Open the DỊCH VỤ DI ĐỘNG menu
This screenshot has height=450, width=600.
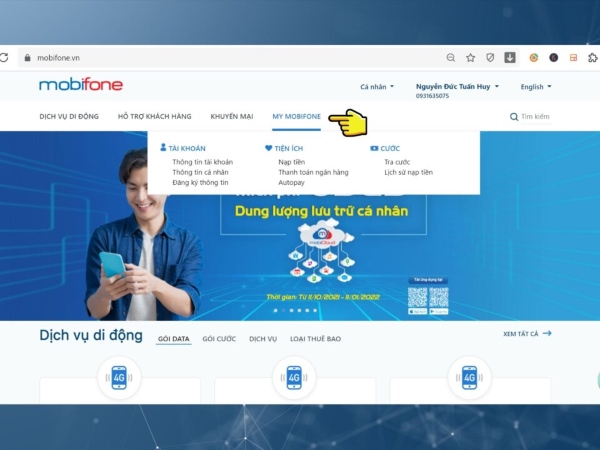coord(69,117)
